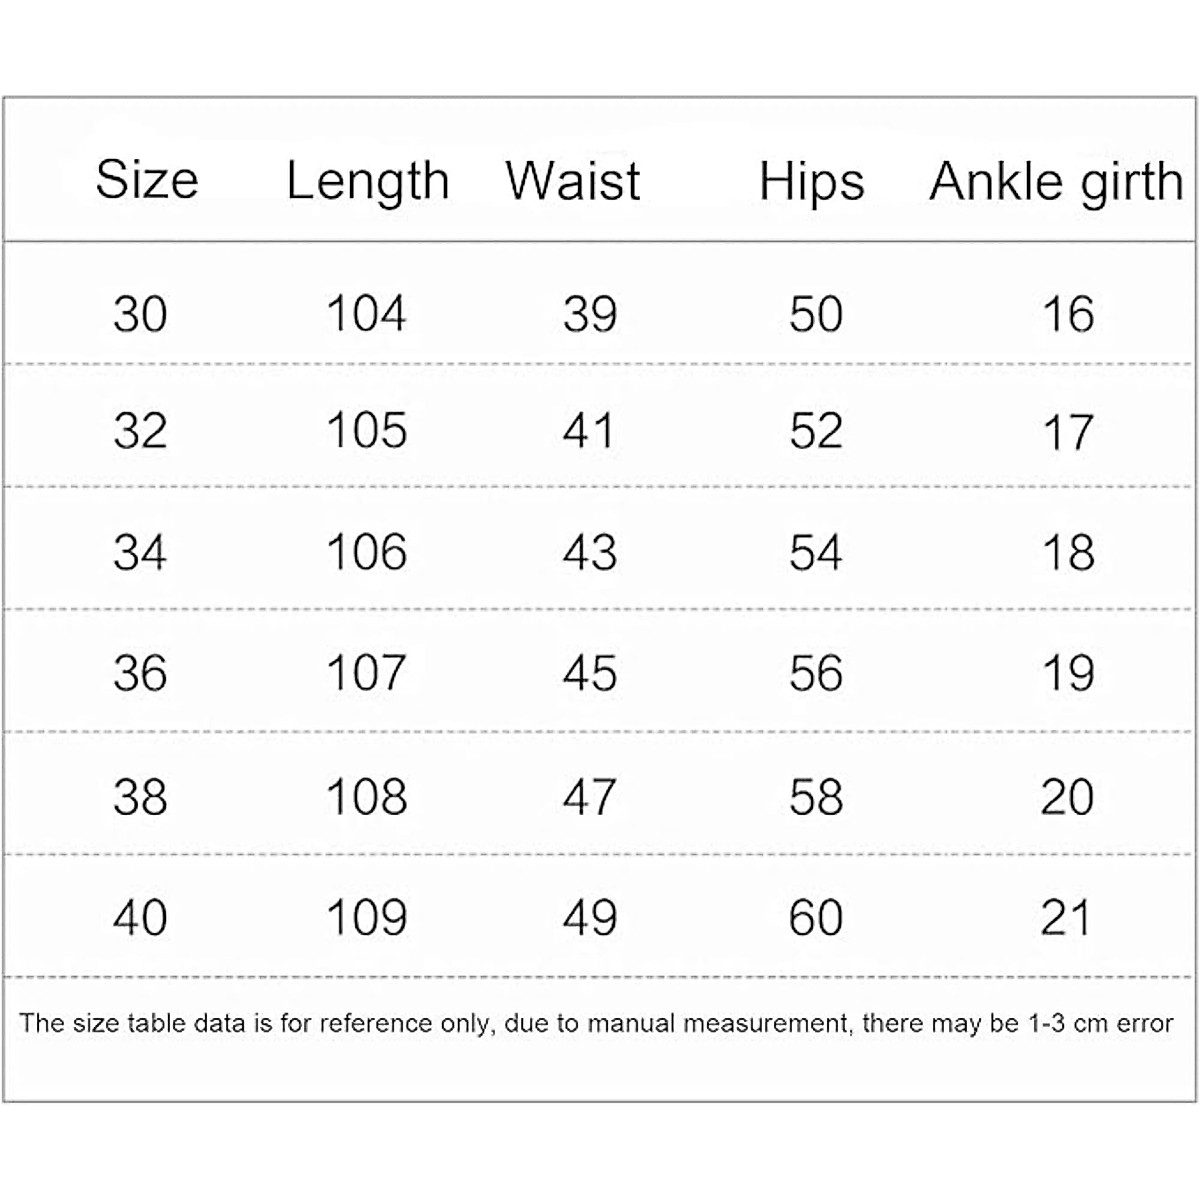Select the length value 104
This screenshot has height=1200, width=1200.
(367, 314)
